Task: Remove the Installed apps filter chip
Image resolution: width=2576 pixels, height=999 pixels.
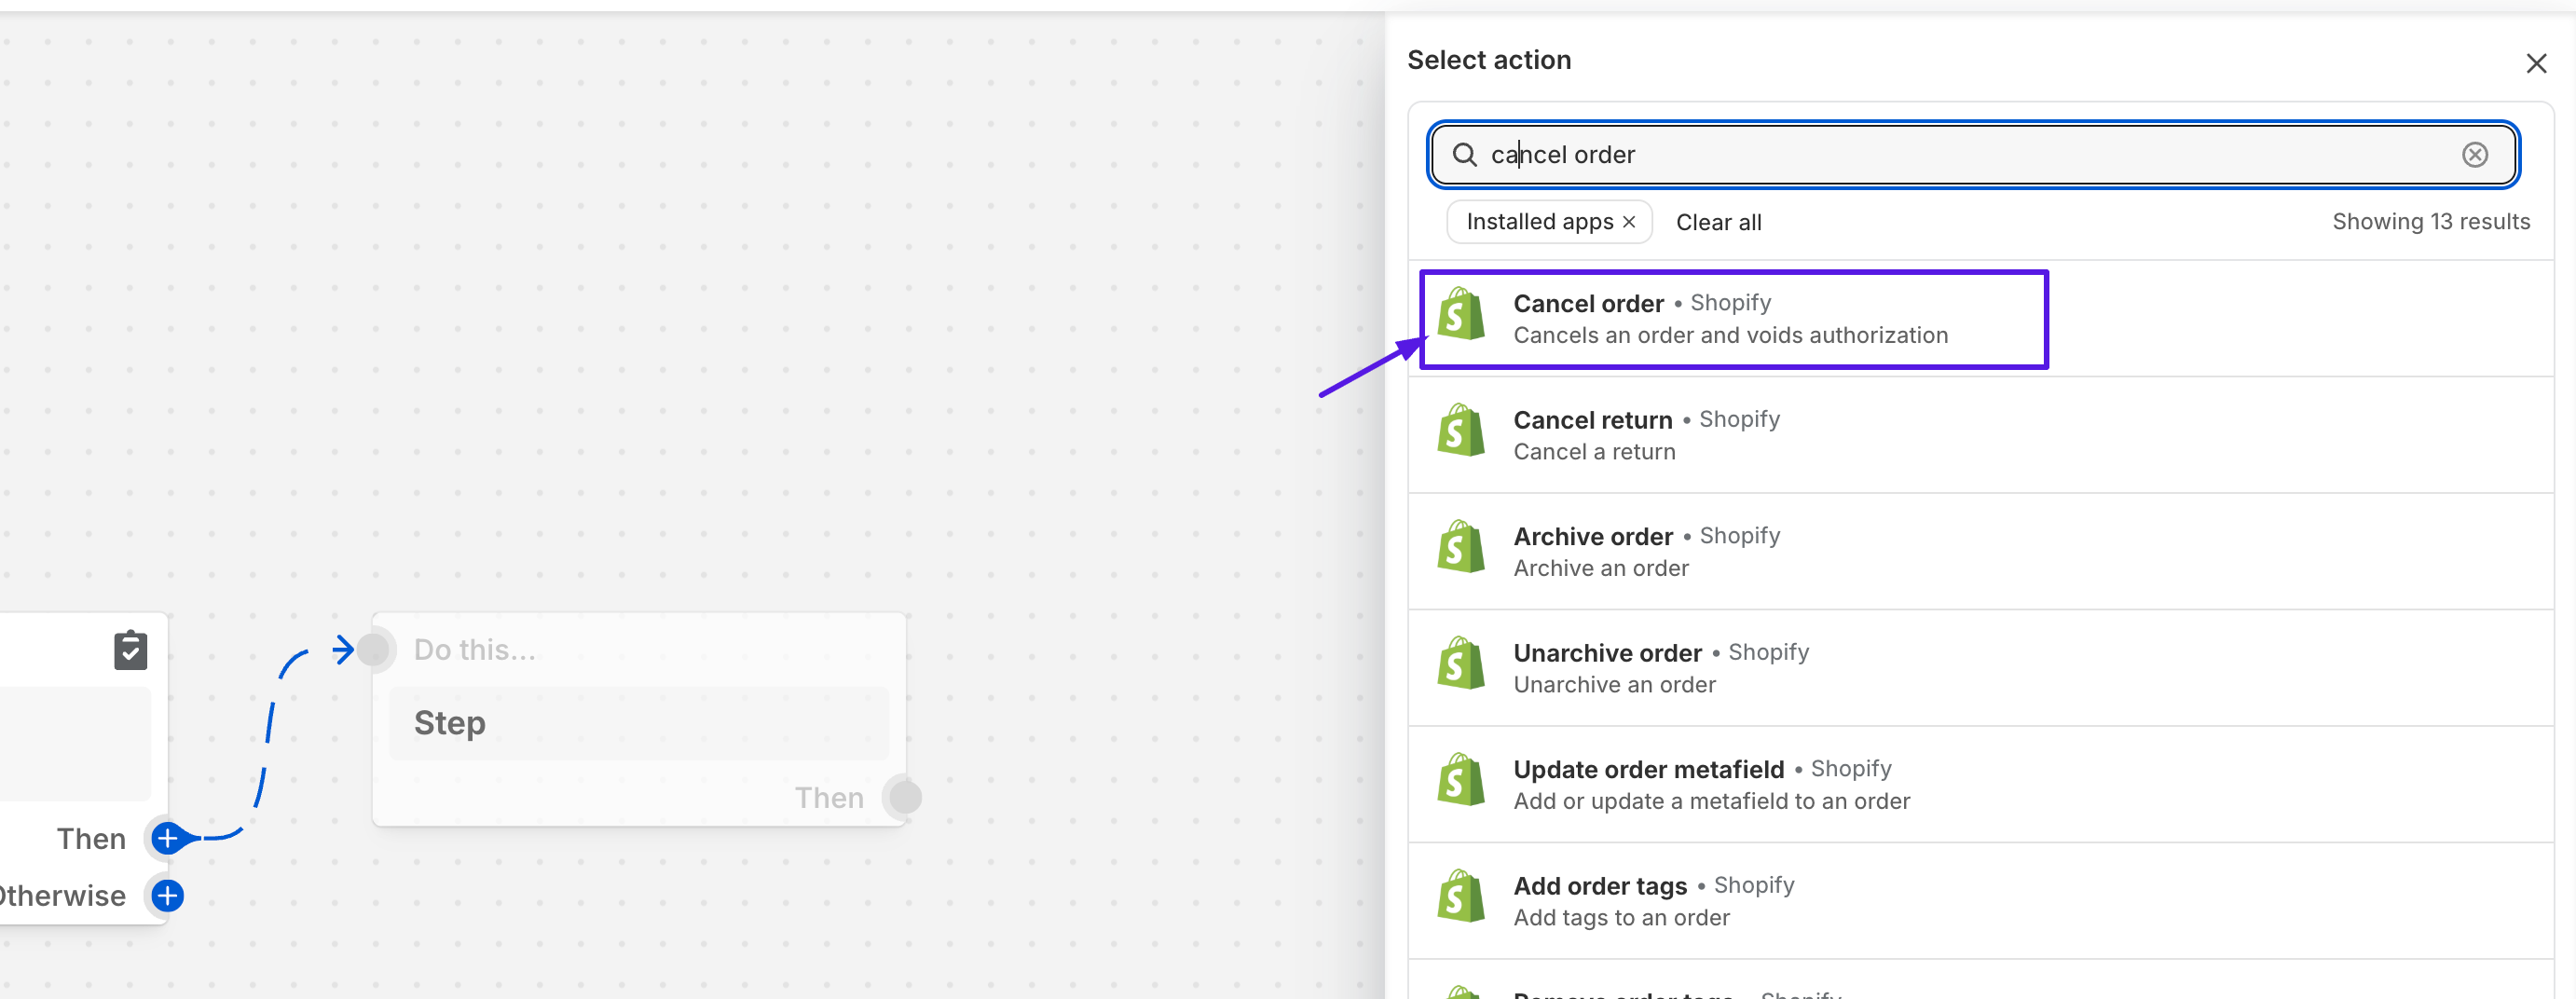Action: click(1629, 222)
